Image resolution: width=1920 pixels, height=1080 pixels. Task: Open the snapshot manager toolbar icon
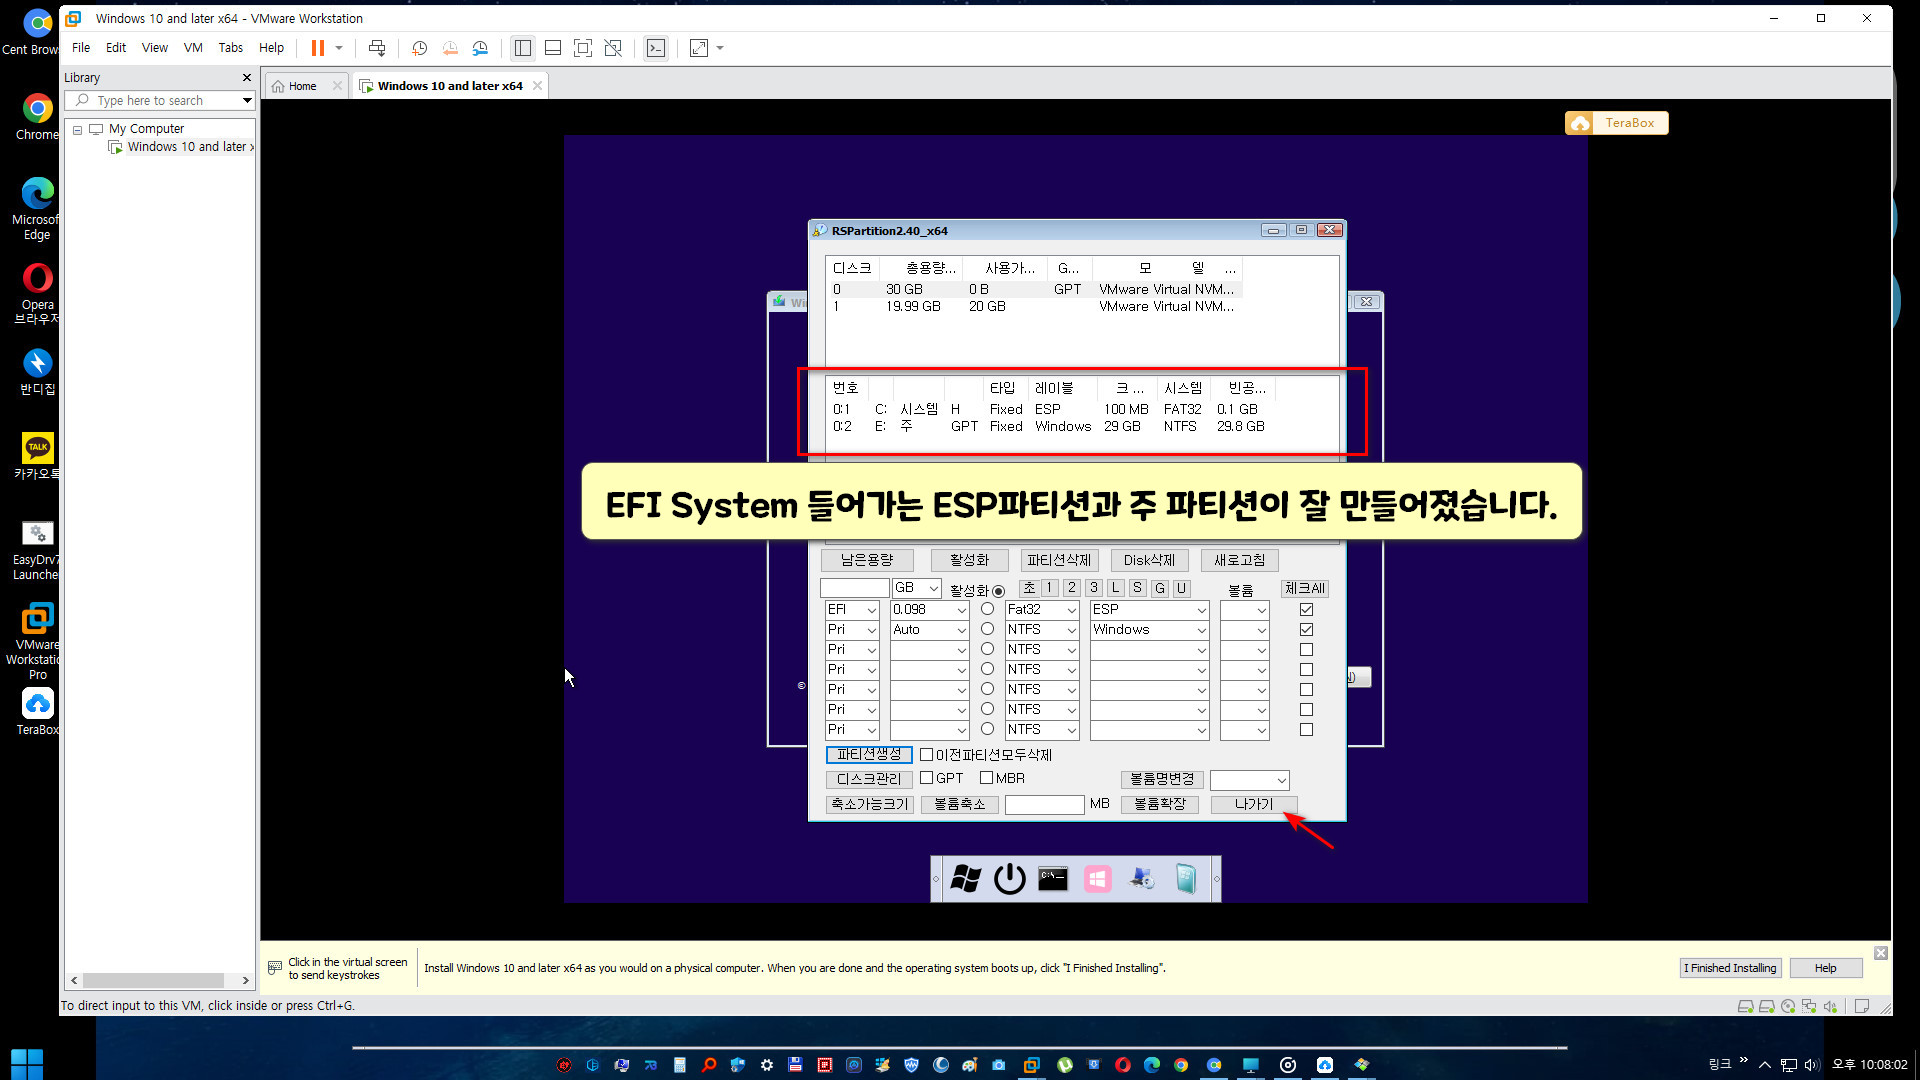coord(480,48)
